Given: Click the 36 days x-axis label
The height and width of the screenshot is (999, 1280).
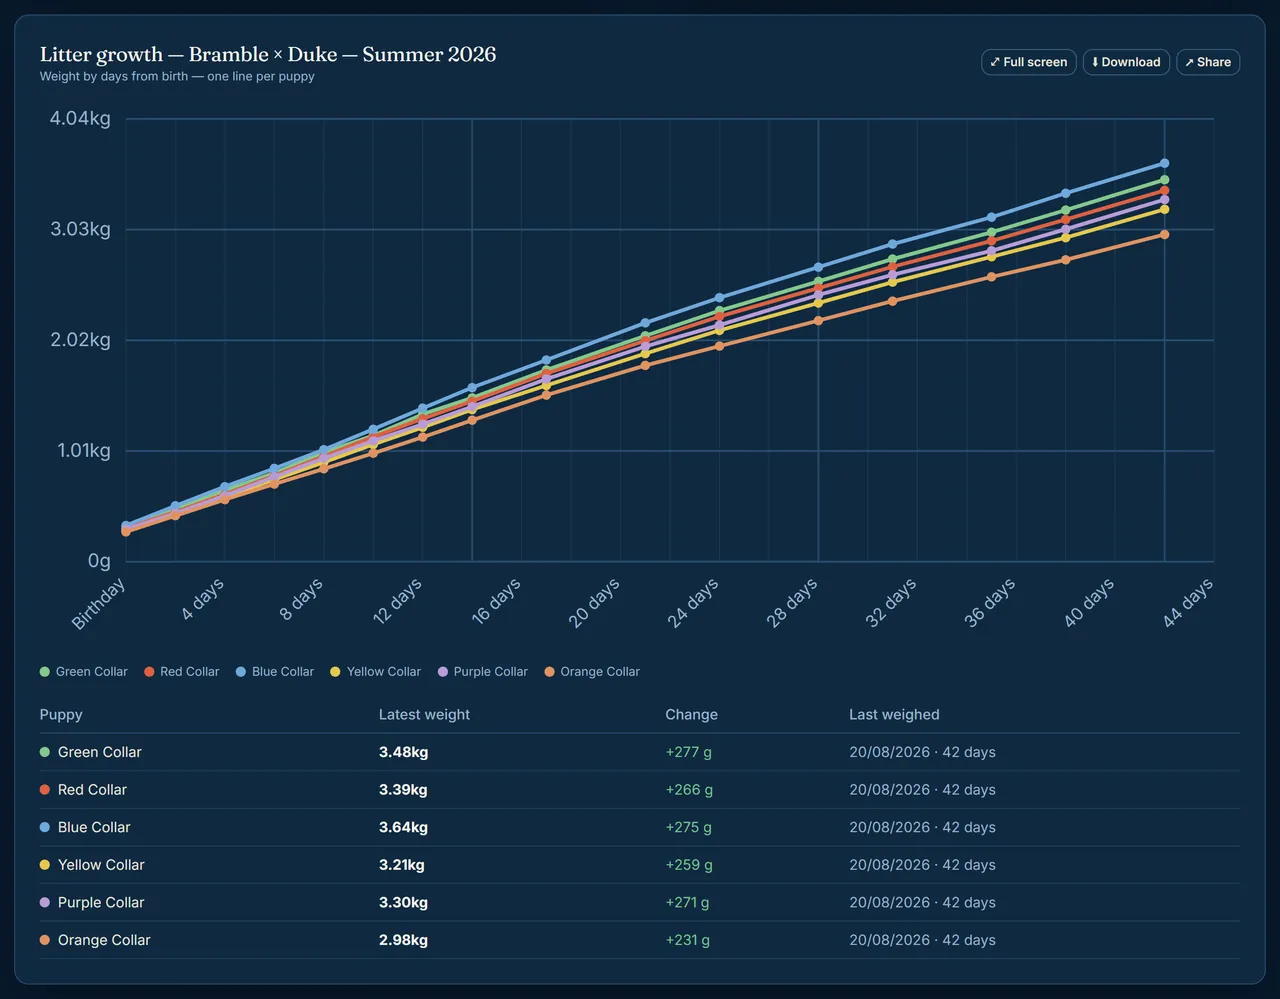Looking at the screenshot, I should [990, 602].
